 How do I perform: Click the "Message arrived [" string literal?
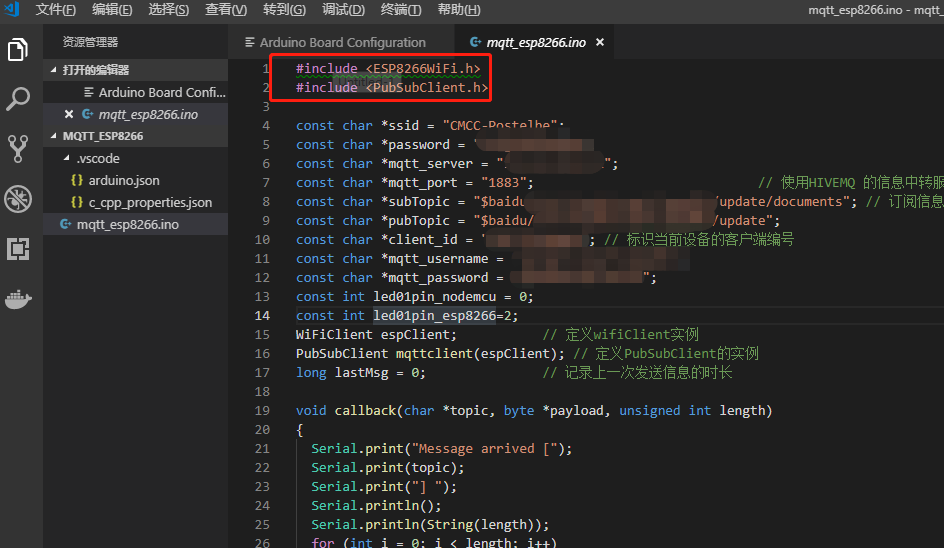[x=485, y=448]
